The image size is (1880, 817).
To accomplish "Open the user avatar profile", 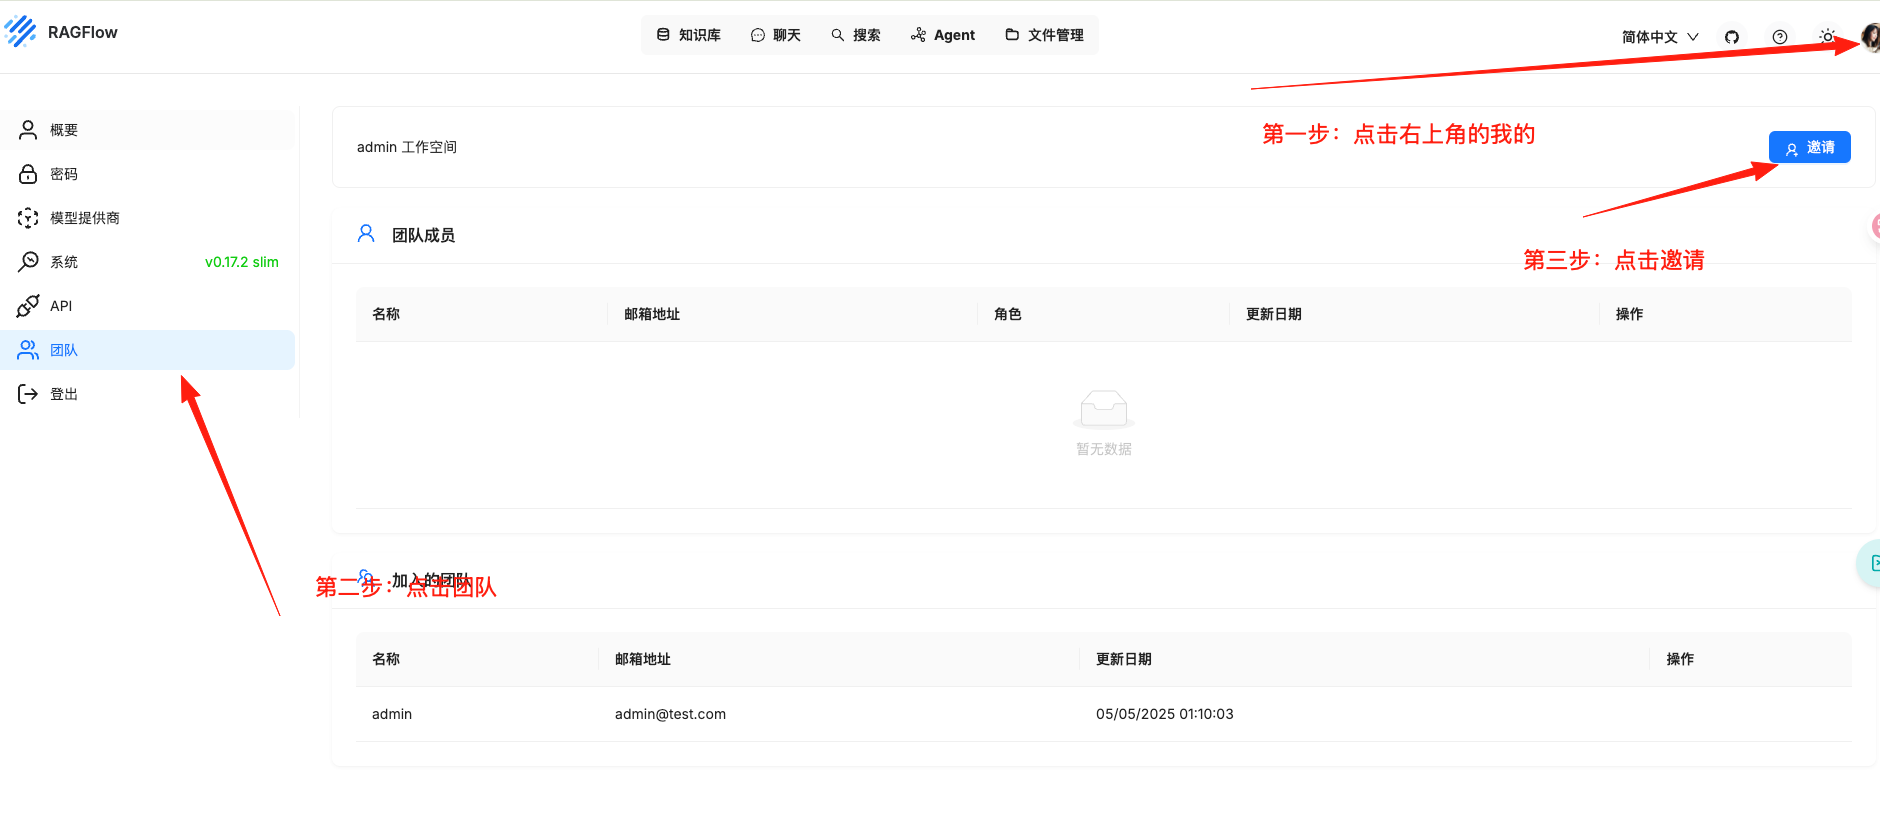I will coord(1870,37).
